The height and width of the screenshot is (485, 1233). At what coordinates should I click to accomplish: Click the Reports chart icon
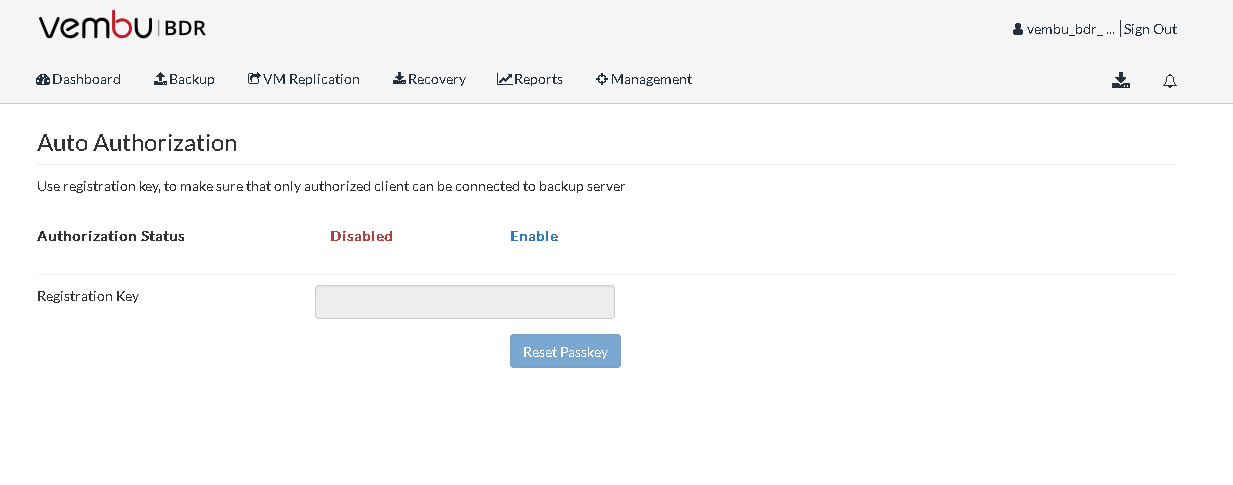click(x=504, y=79)
